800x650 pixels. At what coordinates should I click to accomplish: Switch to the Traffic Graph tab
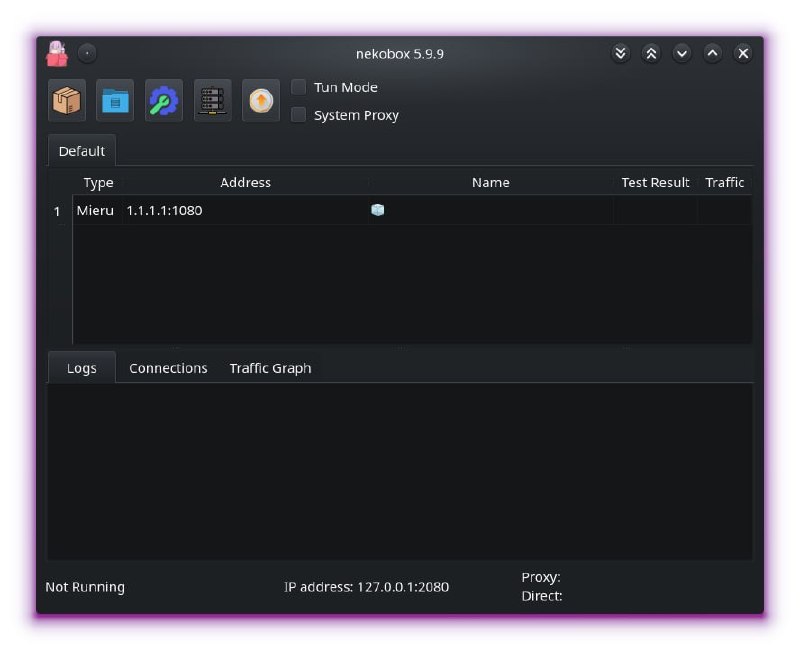270,368
